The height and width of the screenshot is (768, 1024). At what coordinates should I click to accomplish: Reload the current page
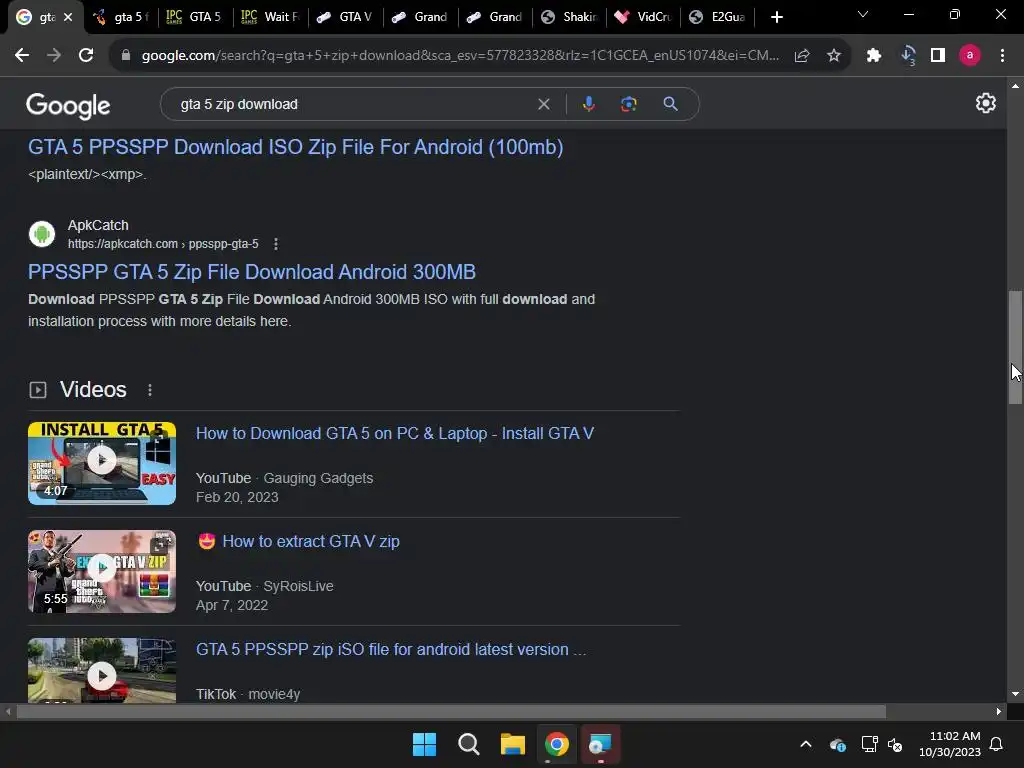pos(86,56)
